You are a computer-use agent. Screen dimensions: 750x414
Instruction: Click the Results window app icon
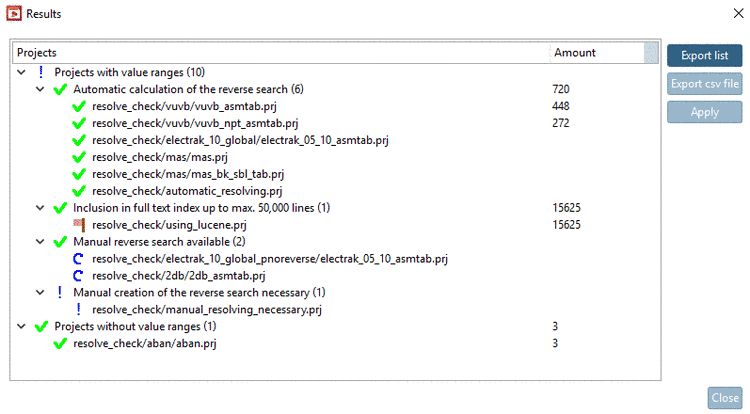click(13, 15)
